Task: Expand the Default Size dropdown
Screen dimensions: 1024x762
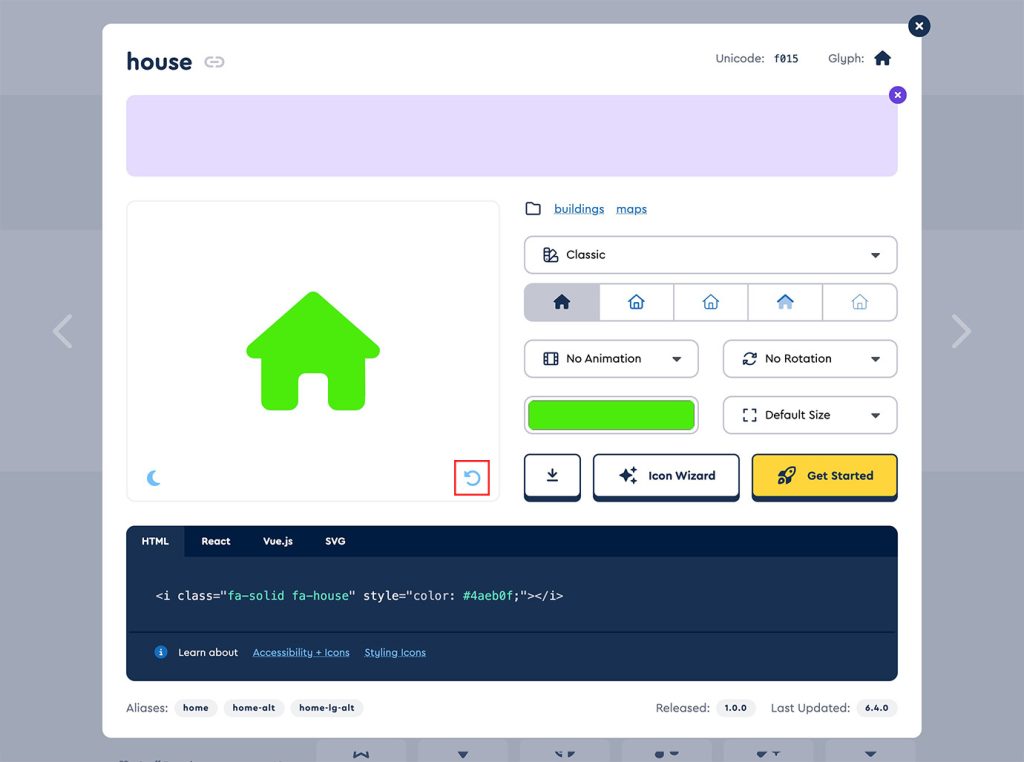Action: 809,415
